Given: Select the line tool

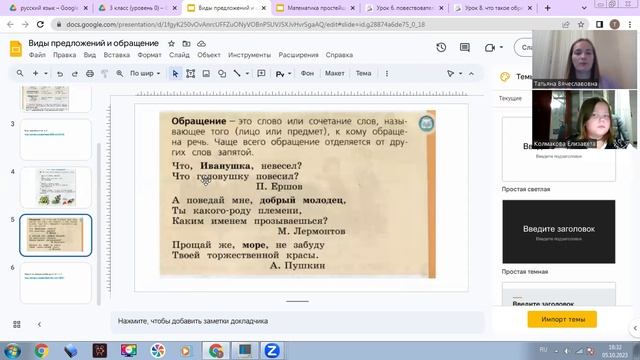Looking at the screenshot, I should (x=237, y=73).
